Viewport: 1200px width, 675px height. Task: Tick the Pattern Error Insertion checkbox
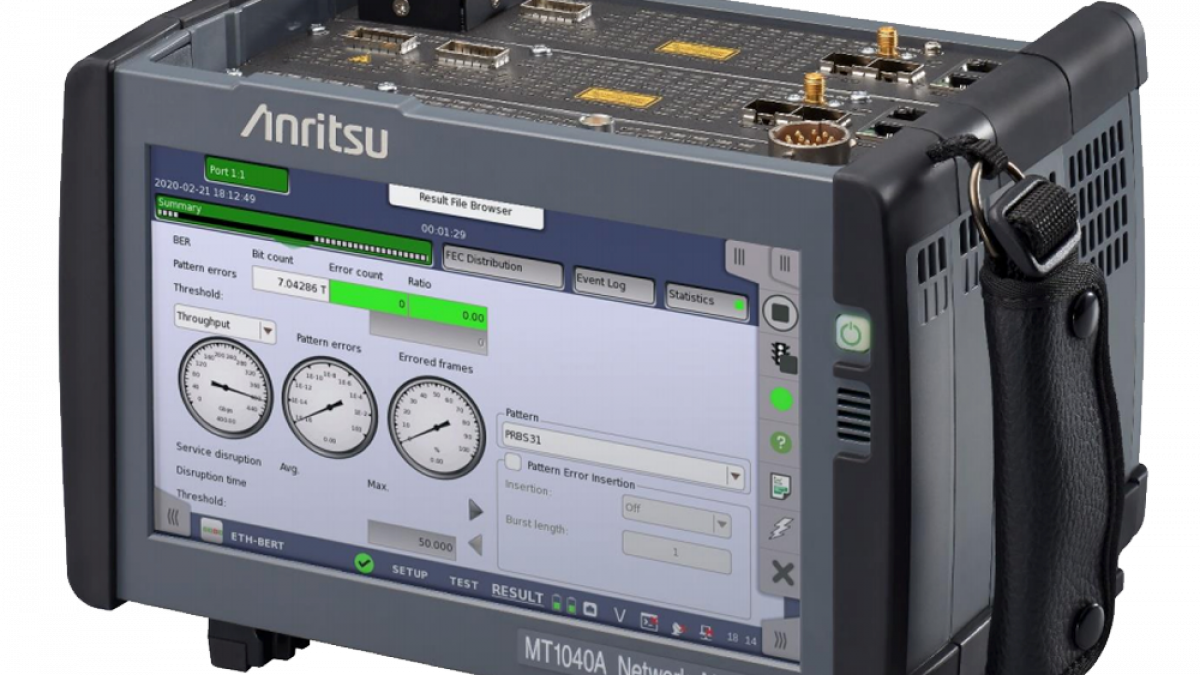tap(513, 462)
